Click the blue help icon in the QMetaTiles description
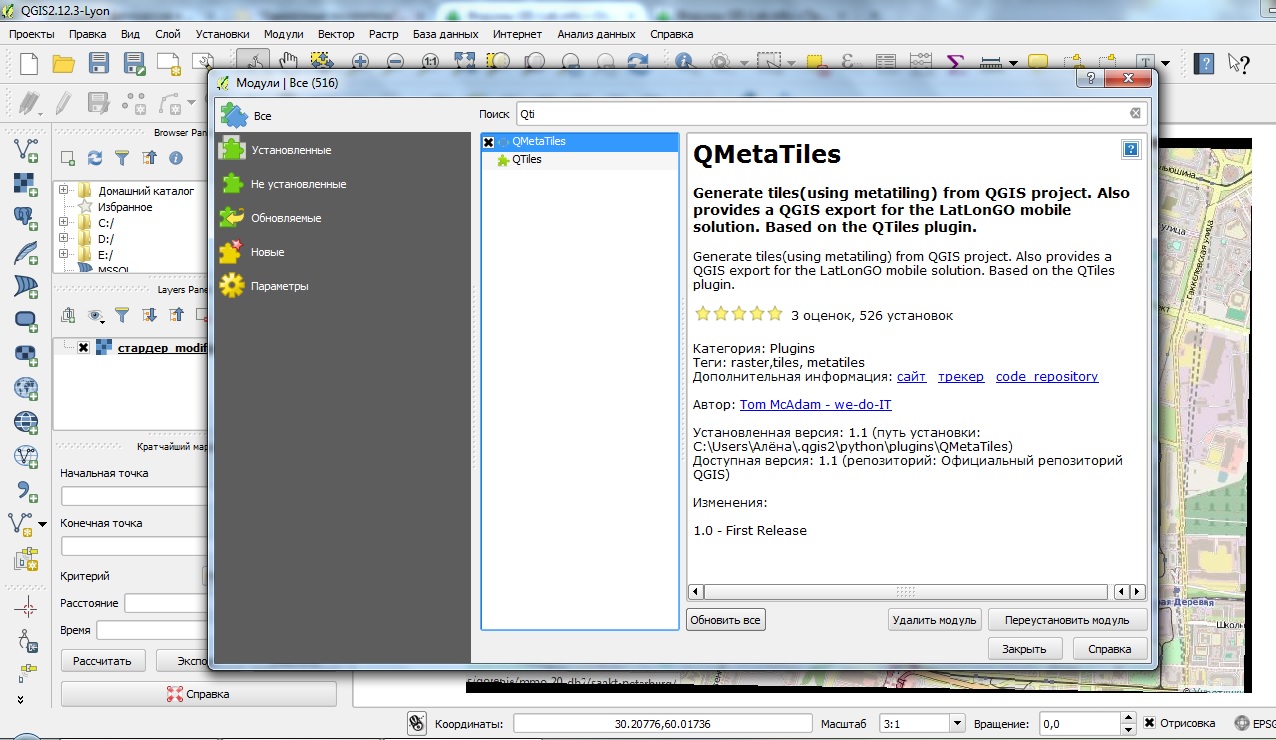The width and height of the screenshot is (1276, 740). 1131,150
